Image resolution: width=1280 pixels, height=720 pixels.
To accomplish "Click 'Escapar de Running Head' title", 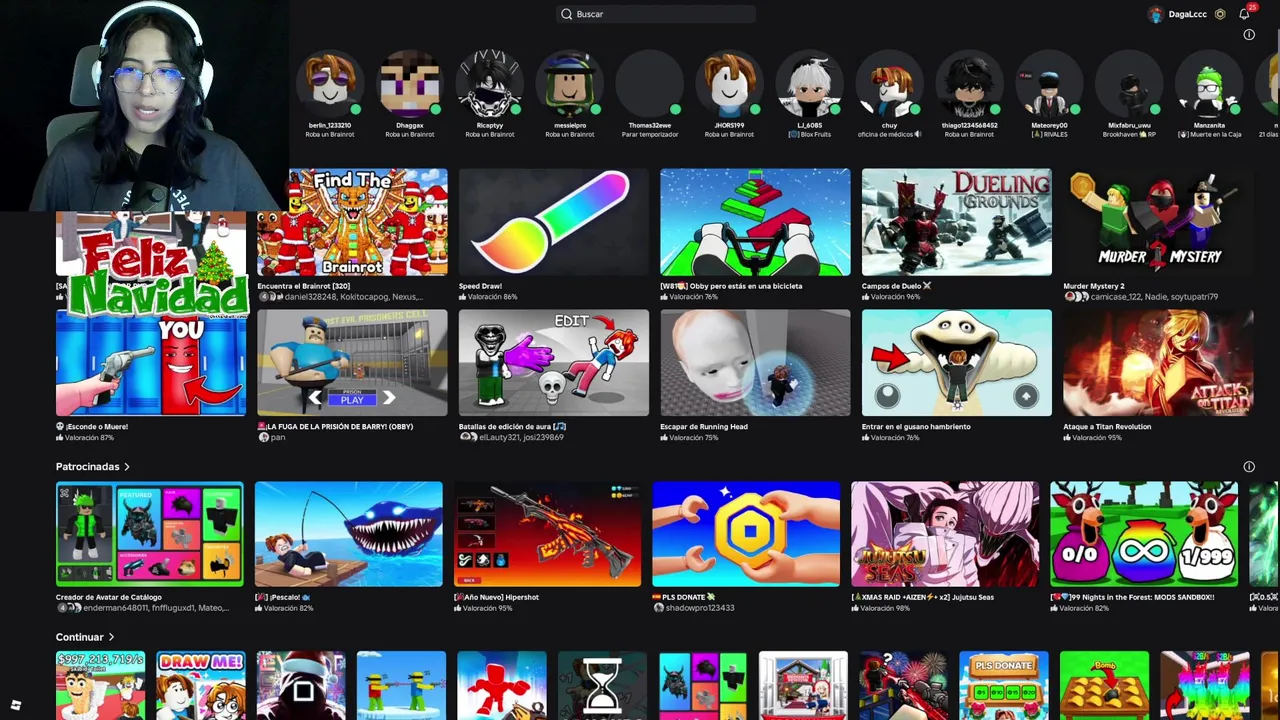I will pos(704,427).
